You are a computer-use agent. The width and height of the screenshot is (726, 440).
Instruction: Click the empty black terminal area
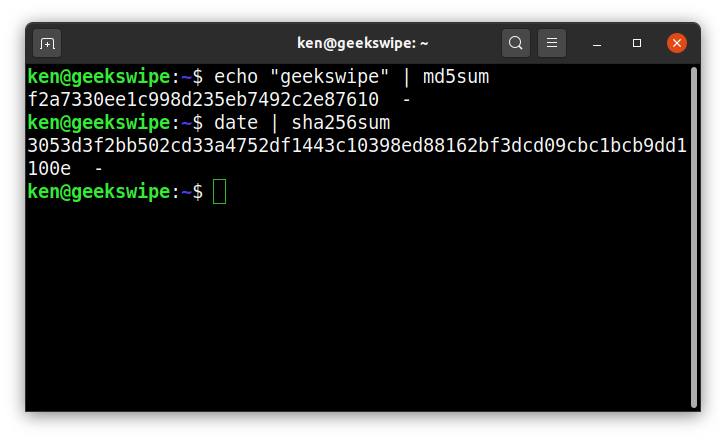coord(357,306)
